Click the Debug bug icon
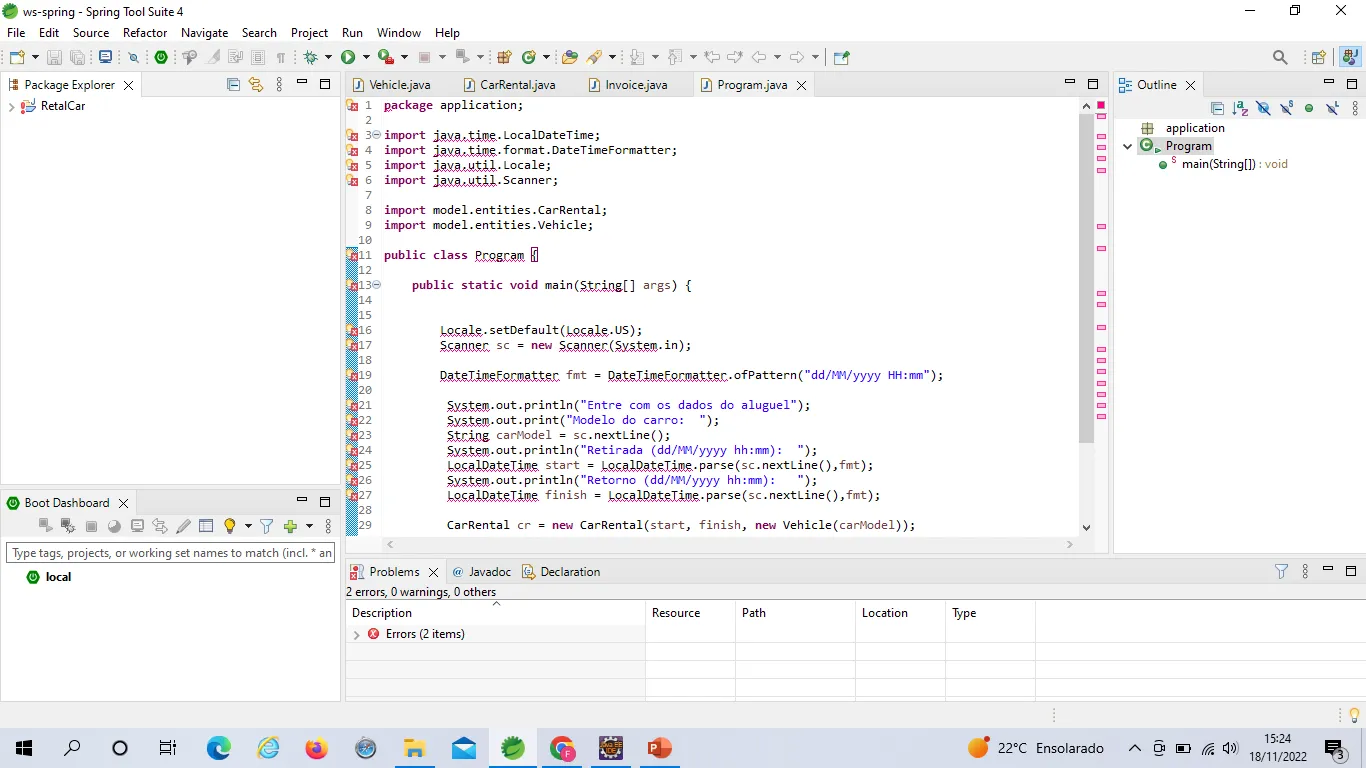The width and height of the screenshot is (1366, 768). click(310, 58)
